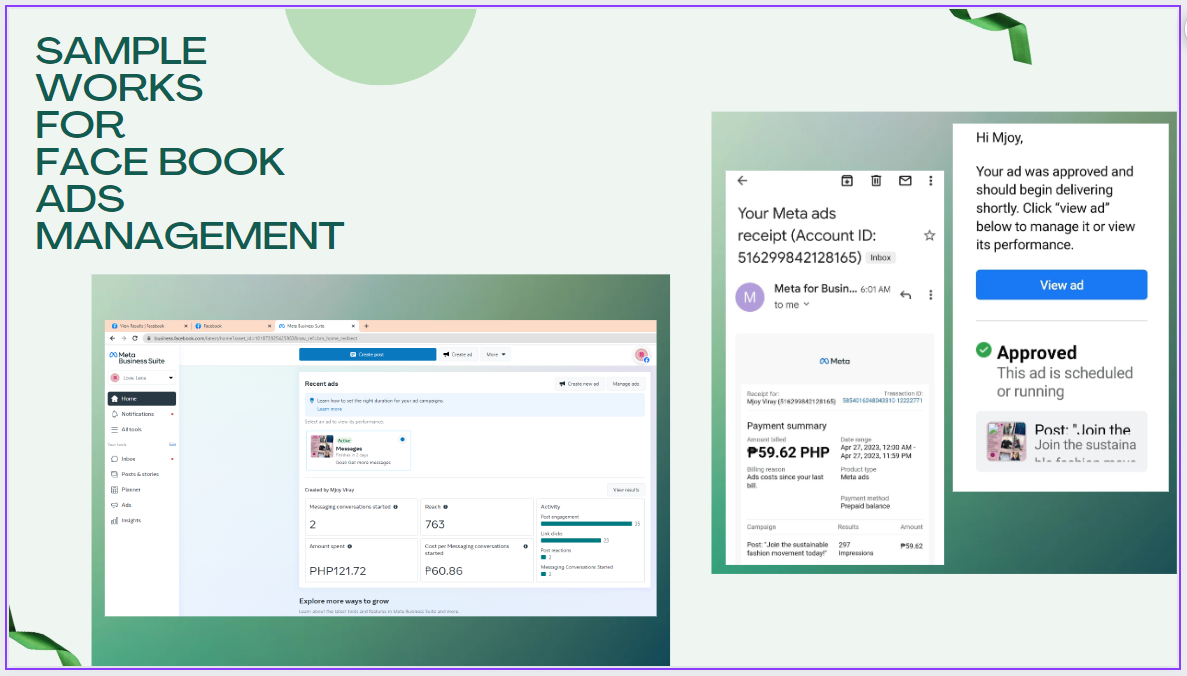Click the mark-as-unread envelope icon

(x=905, y=180)
